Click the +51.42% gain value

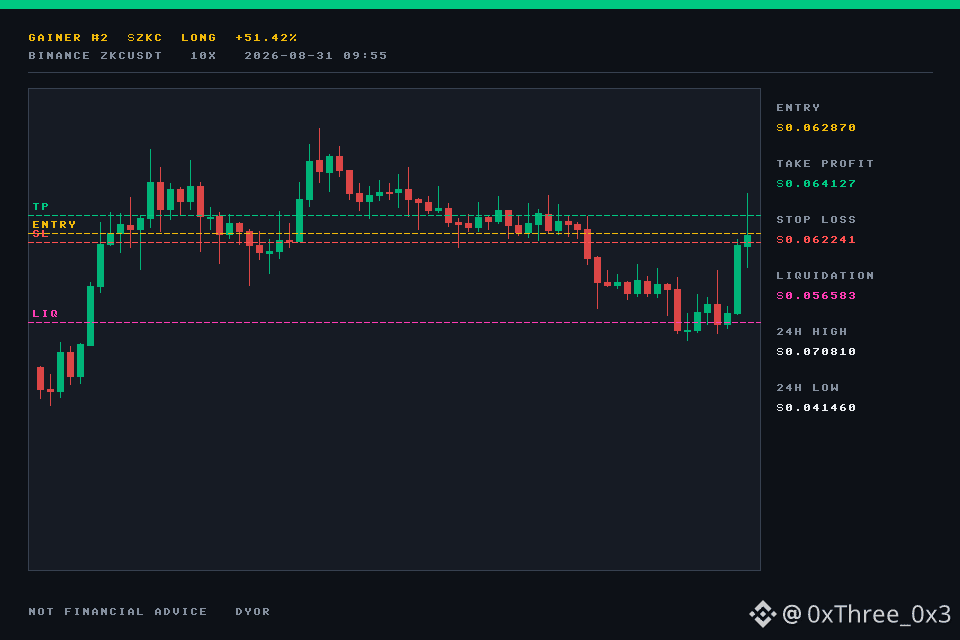tap(266, 37)
